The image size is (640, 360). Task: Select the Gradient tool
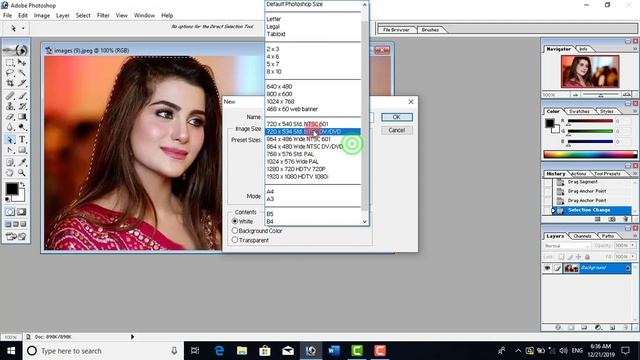(22, 117)
